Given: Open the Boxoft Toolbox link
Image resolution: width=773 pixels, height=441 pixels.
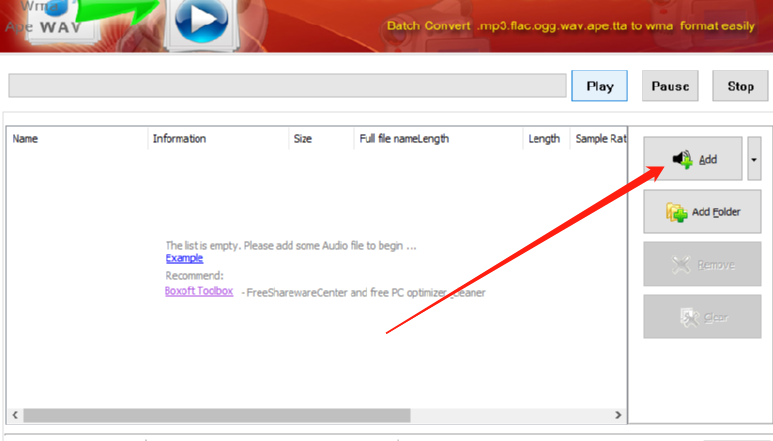Looking at the screenshot, I should [199, 291].
